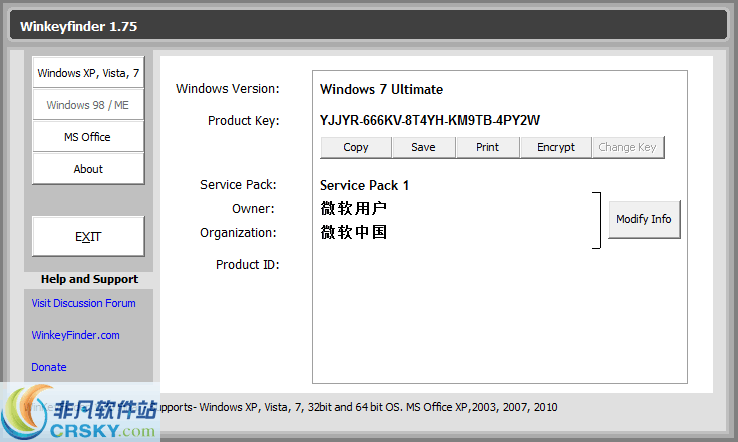The width and height of the screenshot is (738, 442).
Task: Open the About section
Action: tap(88, 169)
